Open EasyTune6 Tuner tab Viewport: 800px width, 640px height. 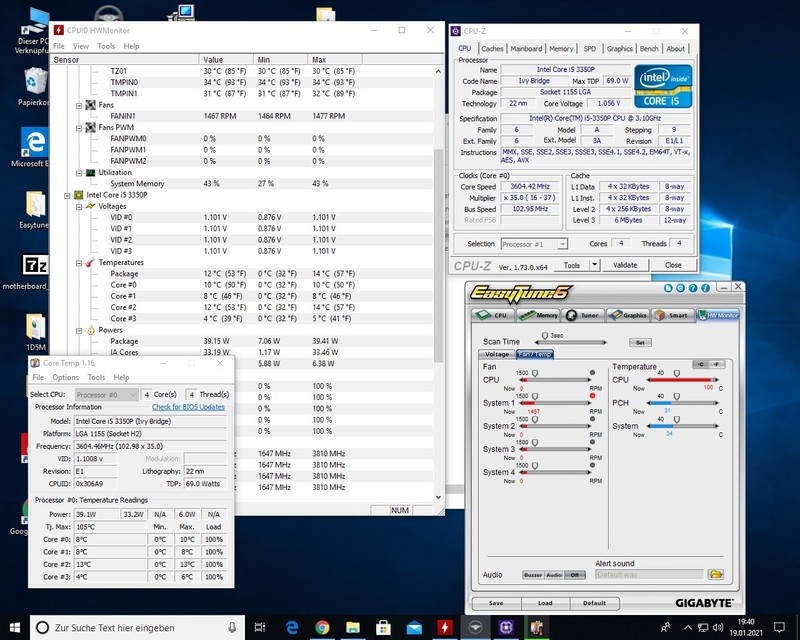pyautogui.click(x=583, y=315)
